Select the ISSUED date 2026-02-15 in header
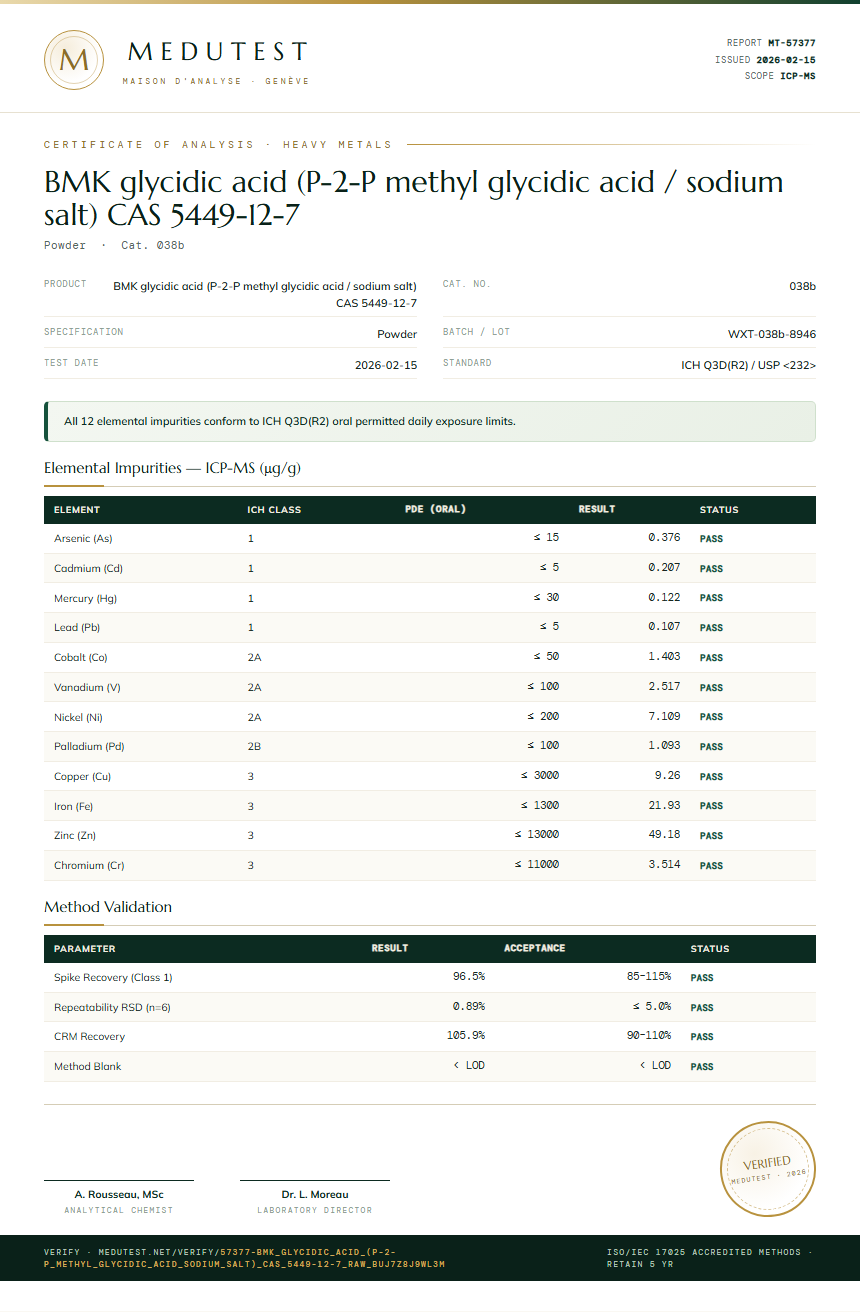The width and height of the screenshot is (860, 1312). [x=786, y=60]
